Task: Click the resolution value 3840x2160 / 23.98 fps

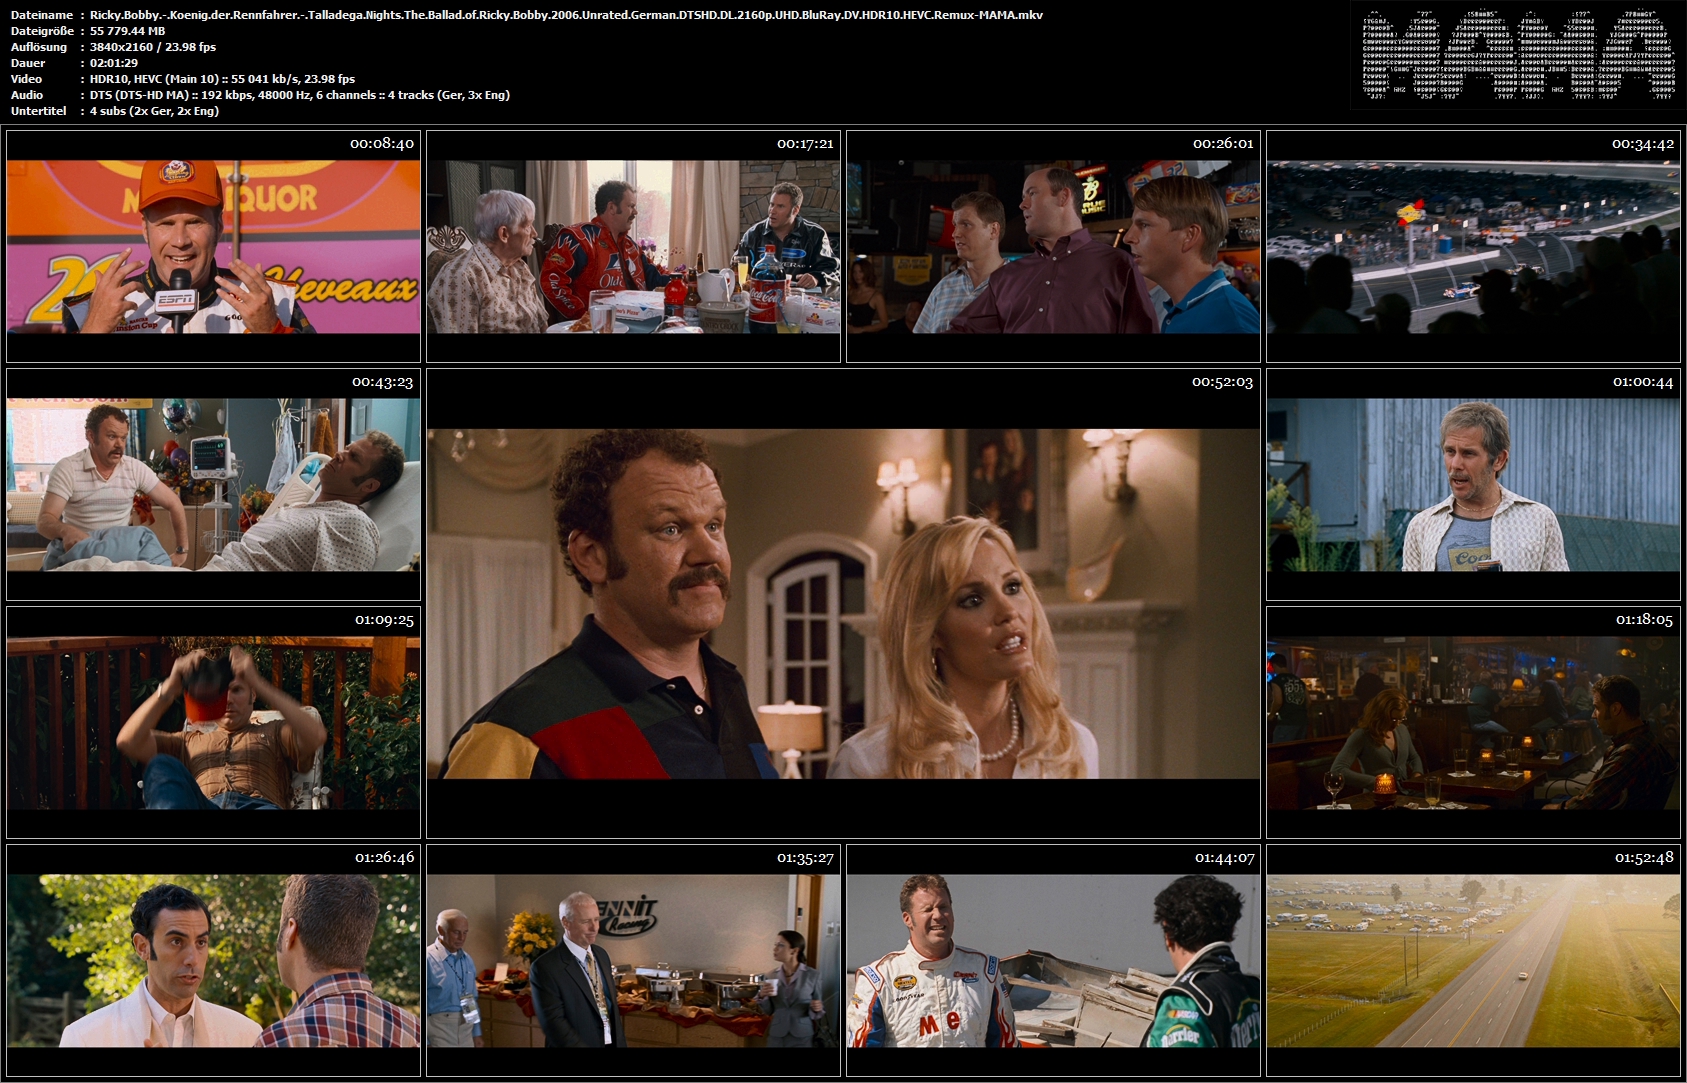Action: 153,47
